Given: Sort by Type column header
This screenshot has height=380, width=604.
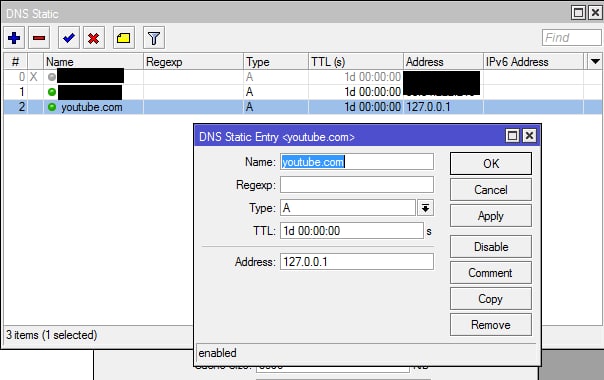Looking at the screenshot, I should [x=276, y=62].
